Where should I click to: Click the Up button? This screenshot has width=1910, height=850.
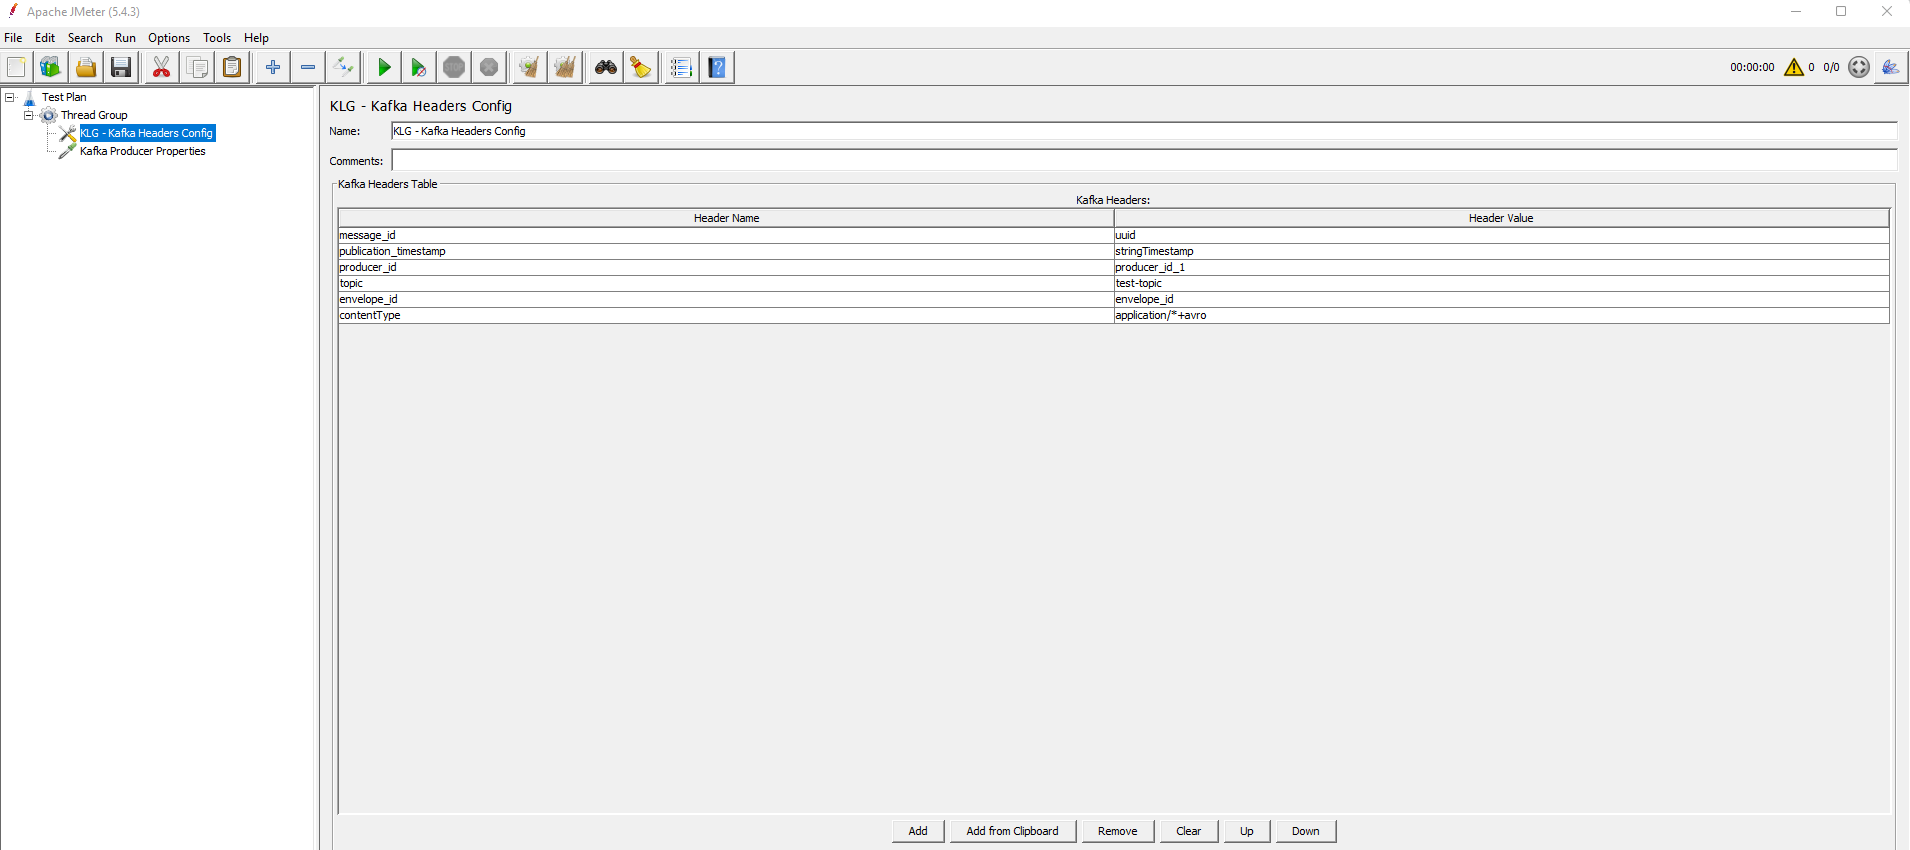pyautogui.click(x=1247, y=831)
